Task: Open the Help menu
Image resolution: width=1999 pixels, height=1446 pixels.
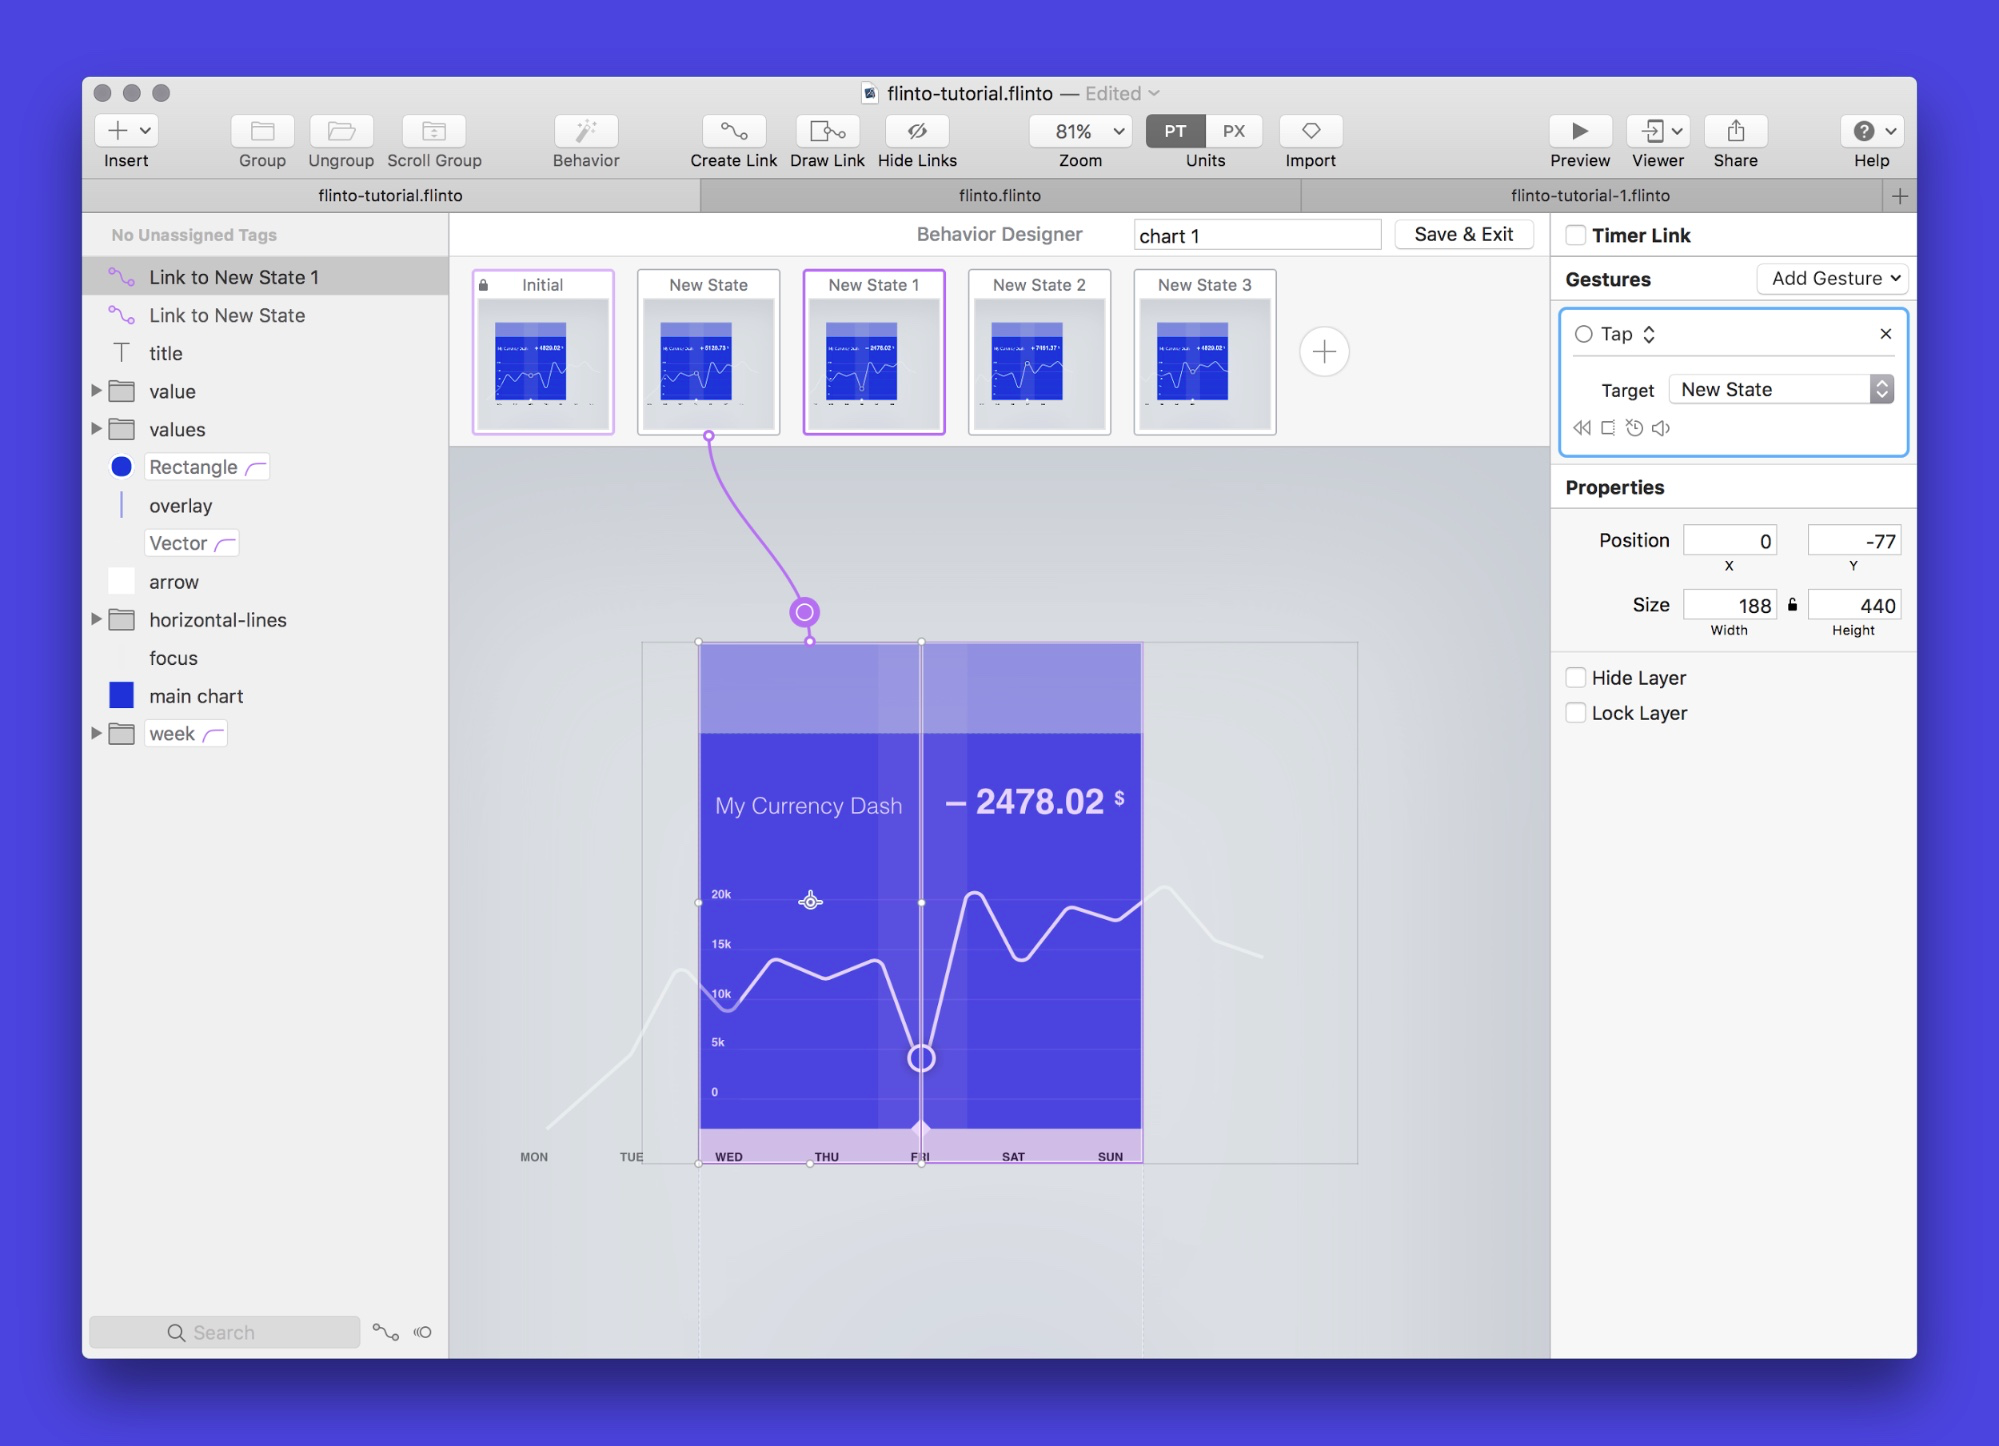Action: pos(1871,131)
